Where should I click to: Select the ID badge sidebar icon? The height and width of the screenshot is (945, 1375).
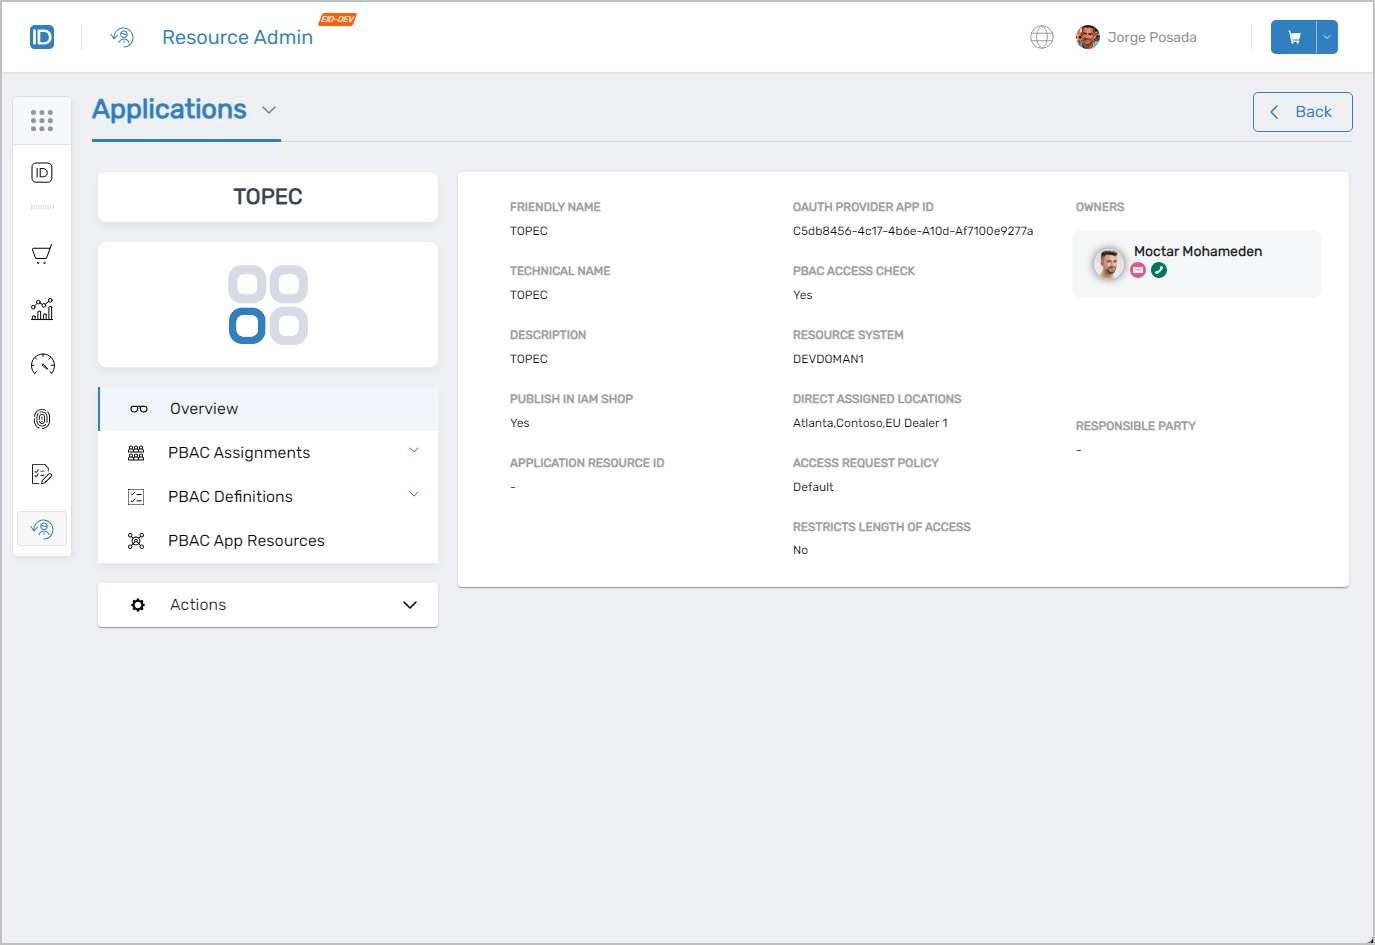tap(42, 172)
